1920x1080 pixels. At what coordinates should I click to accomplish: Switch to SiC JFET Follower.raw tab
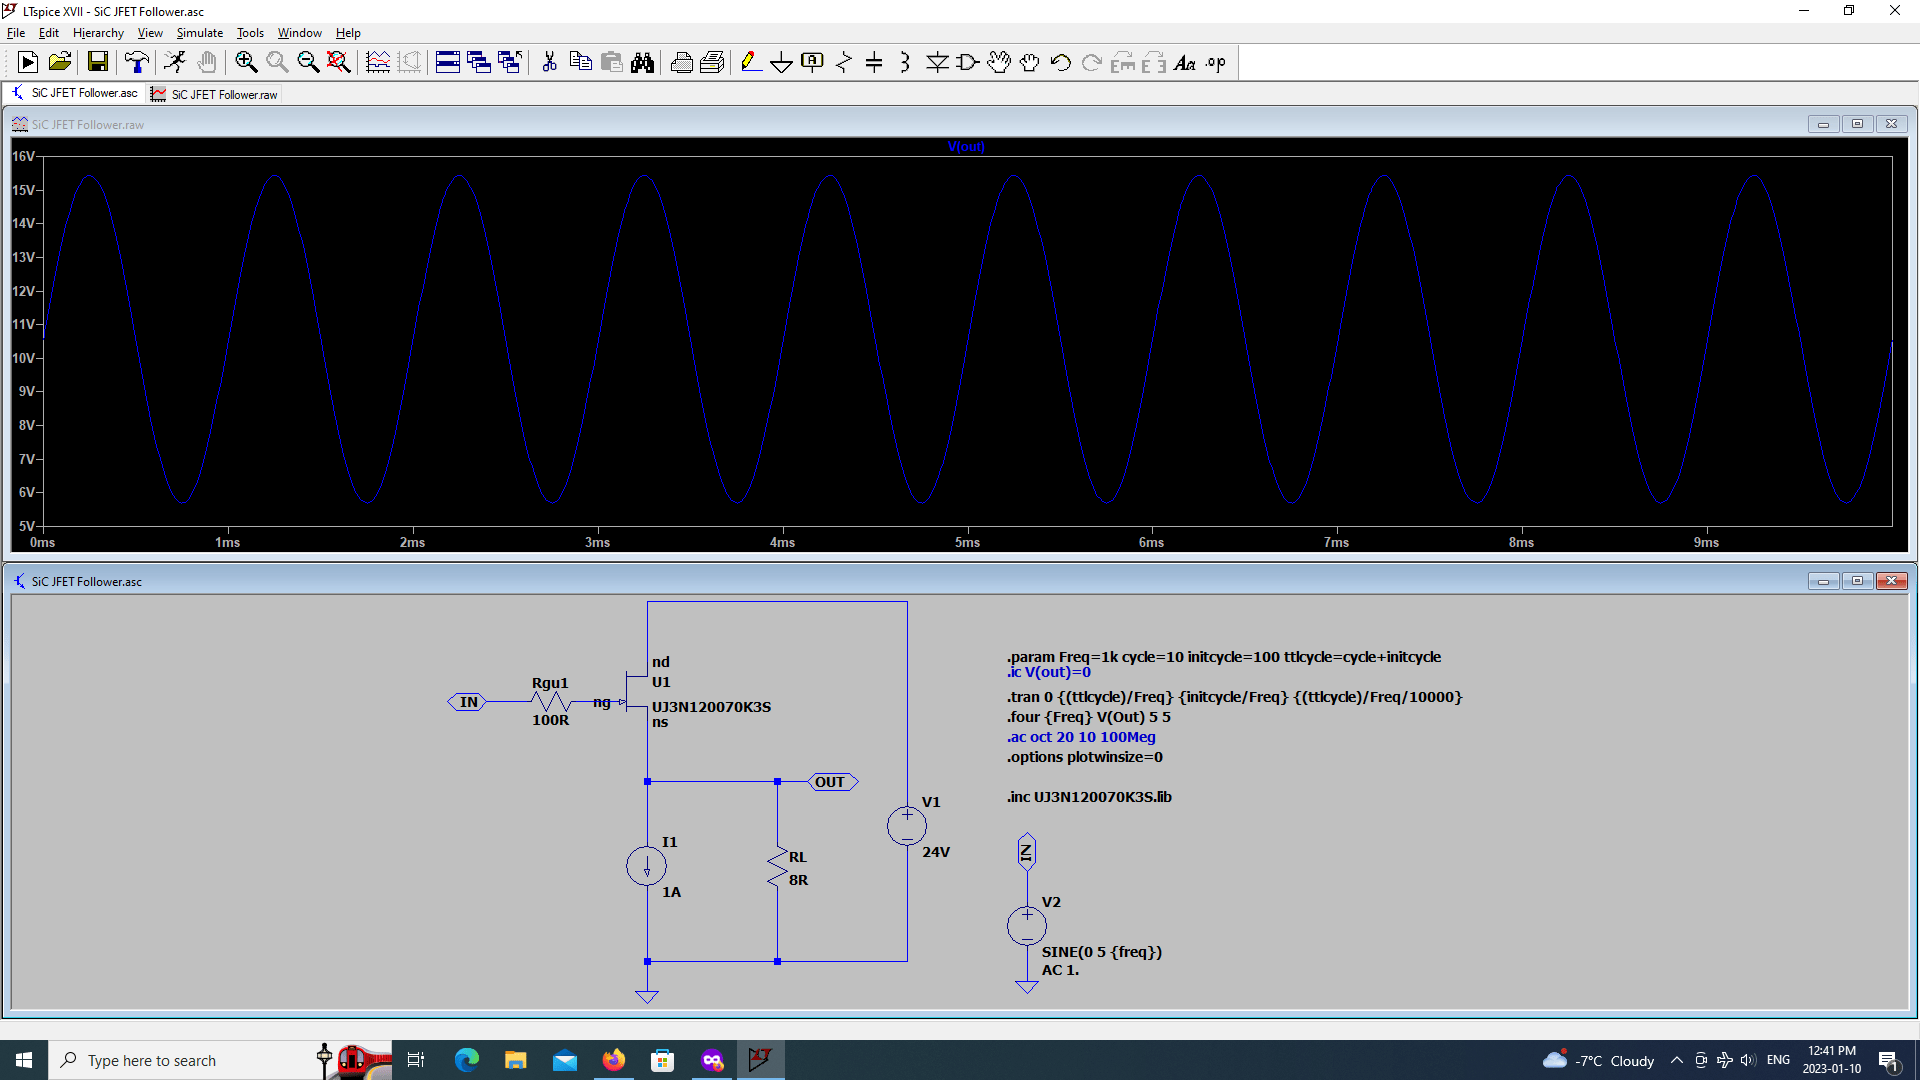click(215, 94)
